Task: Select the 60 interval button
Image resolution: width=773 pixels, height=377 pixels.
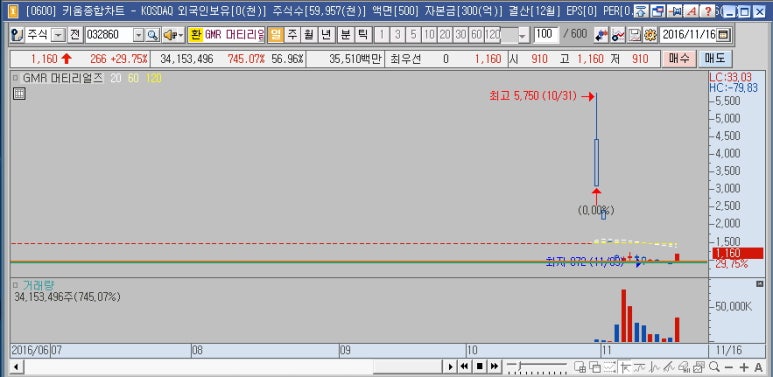Action: click(x=476, y=35)
